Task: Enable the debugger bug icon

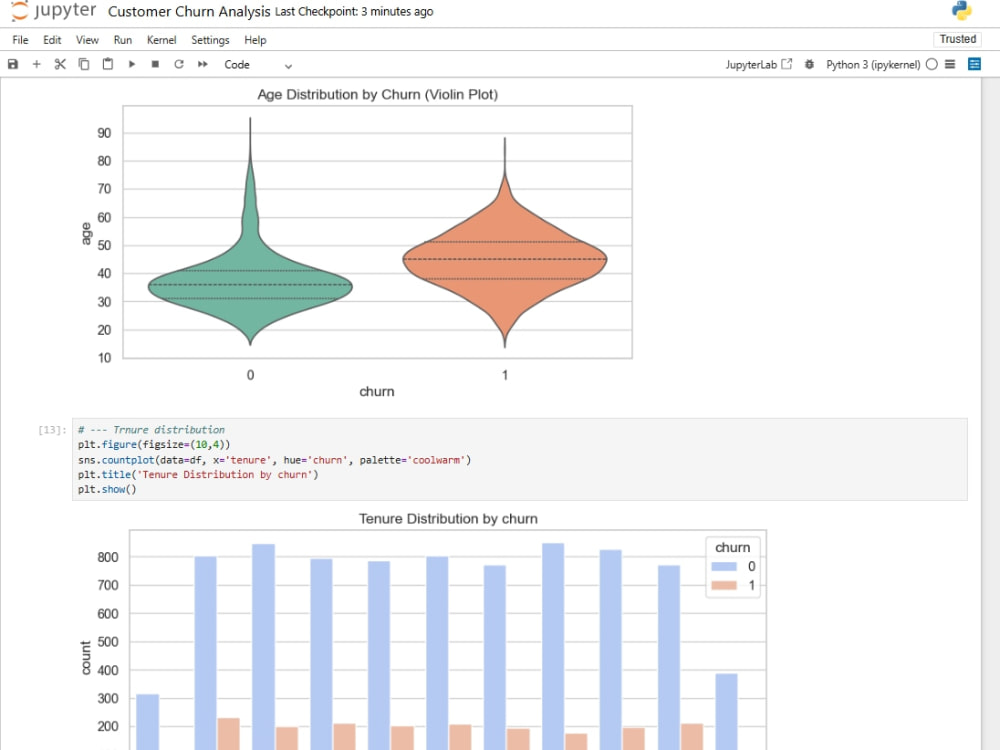Action: pyautogui.click(x=809, y=64)
